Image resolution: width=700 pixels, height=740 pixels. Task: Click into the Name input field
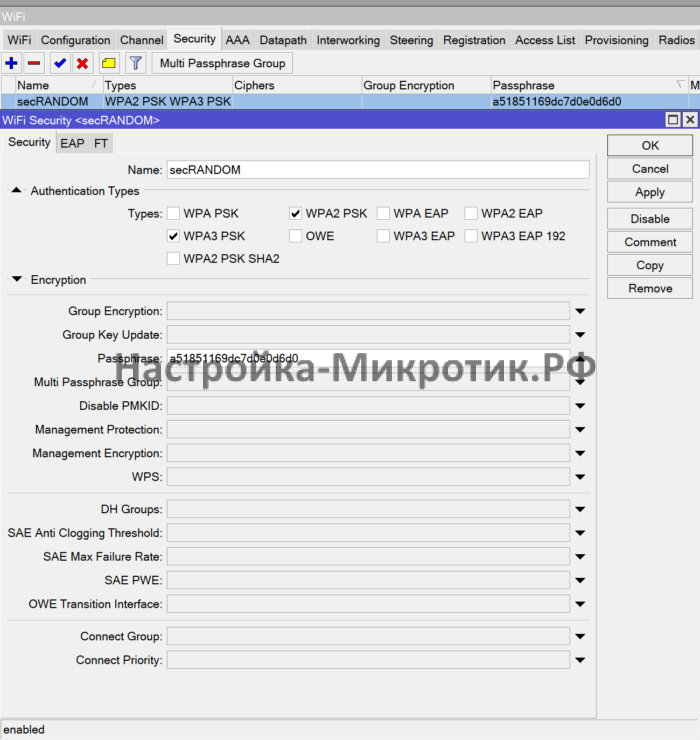pyautogui.click(x=378, y=169)
